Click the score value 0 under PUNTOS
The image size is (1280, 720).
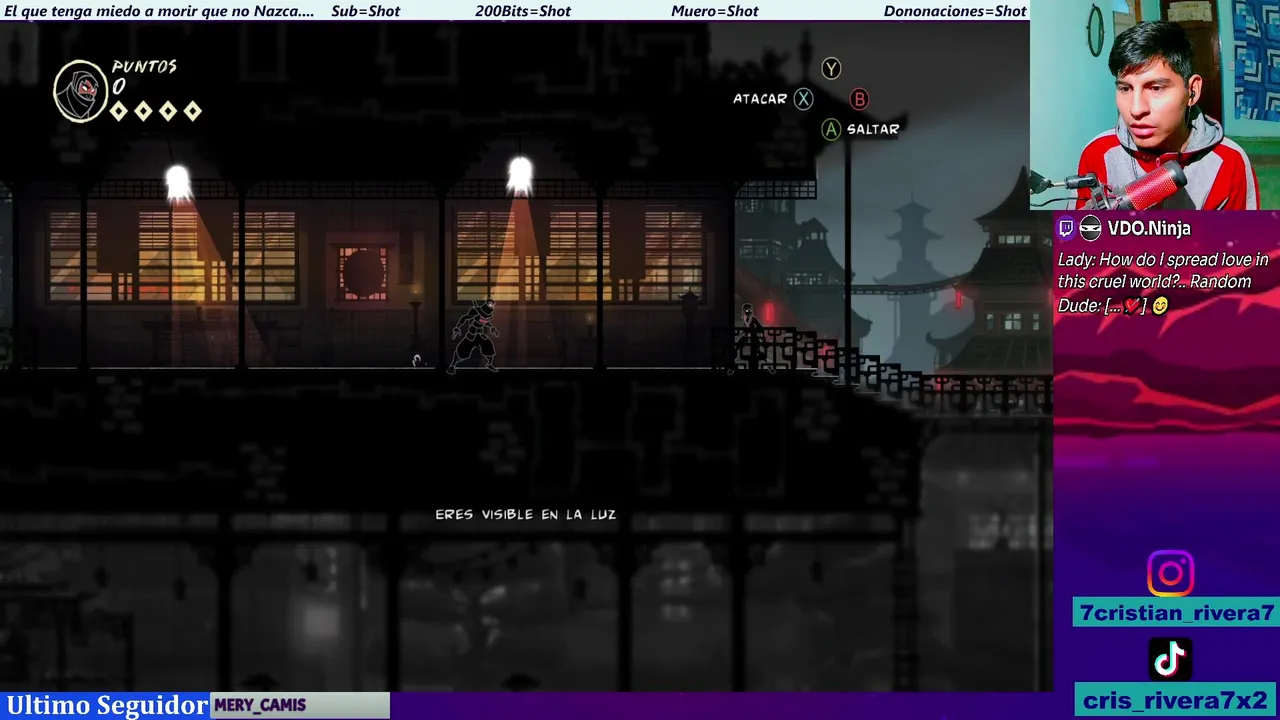(119, 87)
